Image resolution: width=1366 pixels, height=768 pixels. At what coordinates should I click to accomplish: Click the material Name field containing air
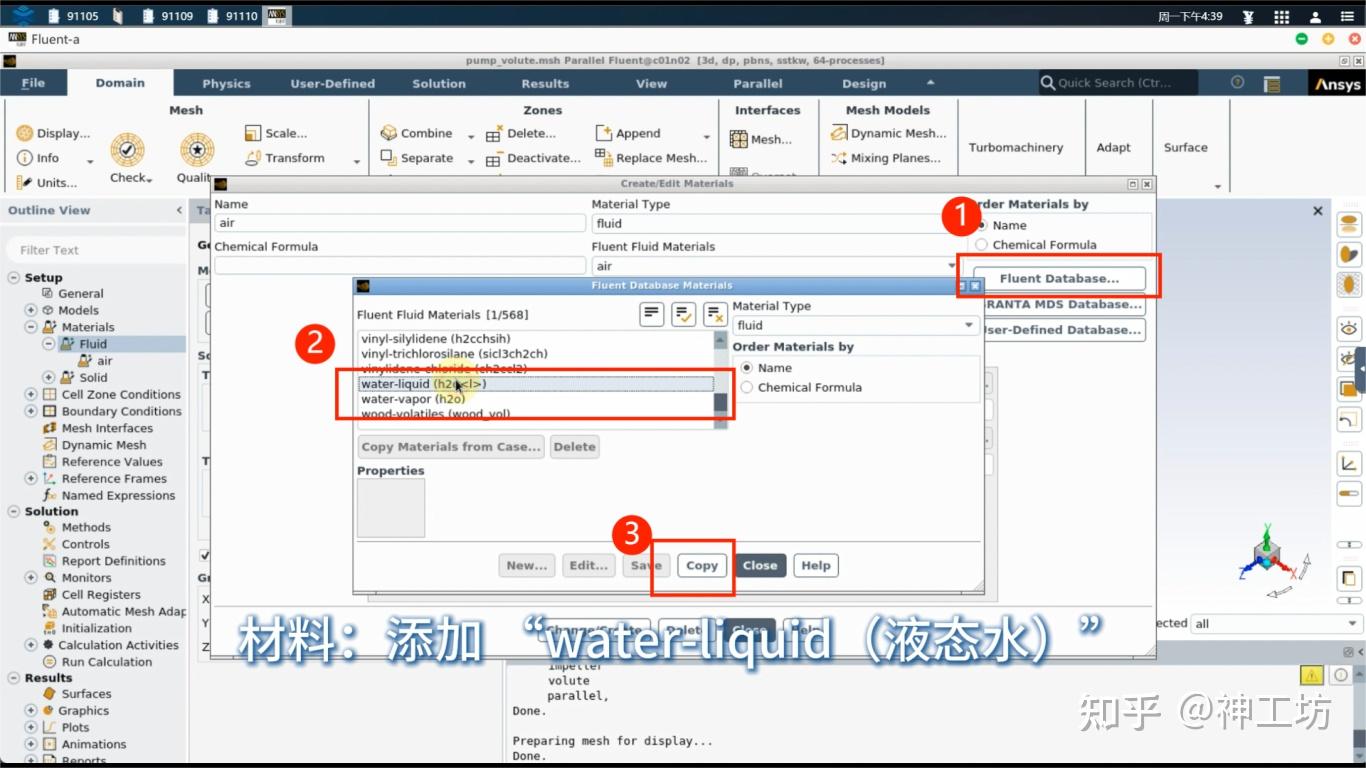[x=400, y=223]
